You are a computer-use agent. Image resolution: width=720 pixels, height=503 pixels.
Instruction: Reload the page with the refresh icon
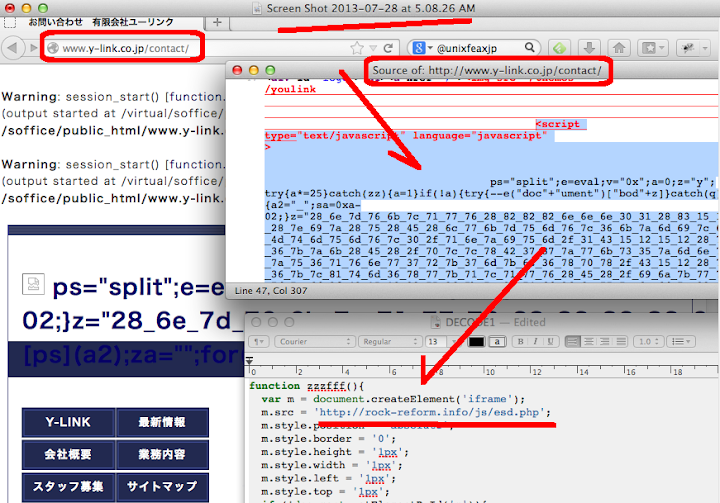[x=388, y=48]
